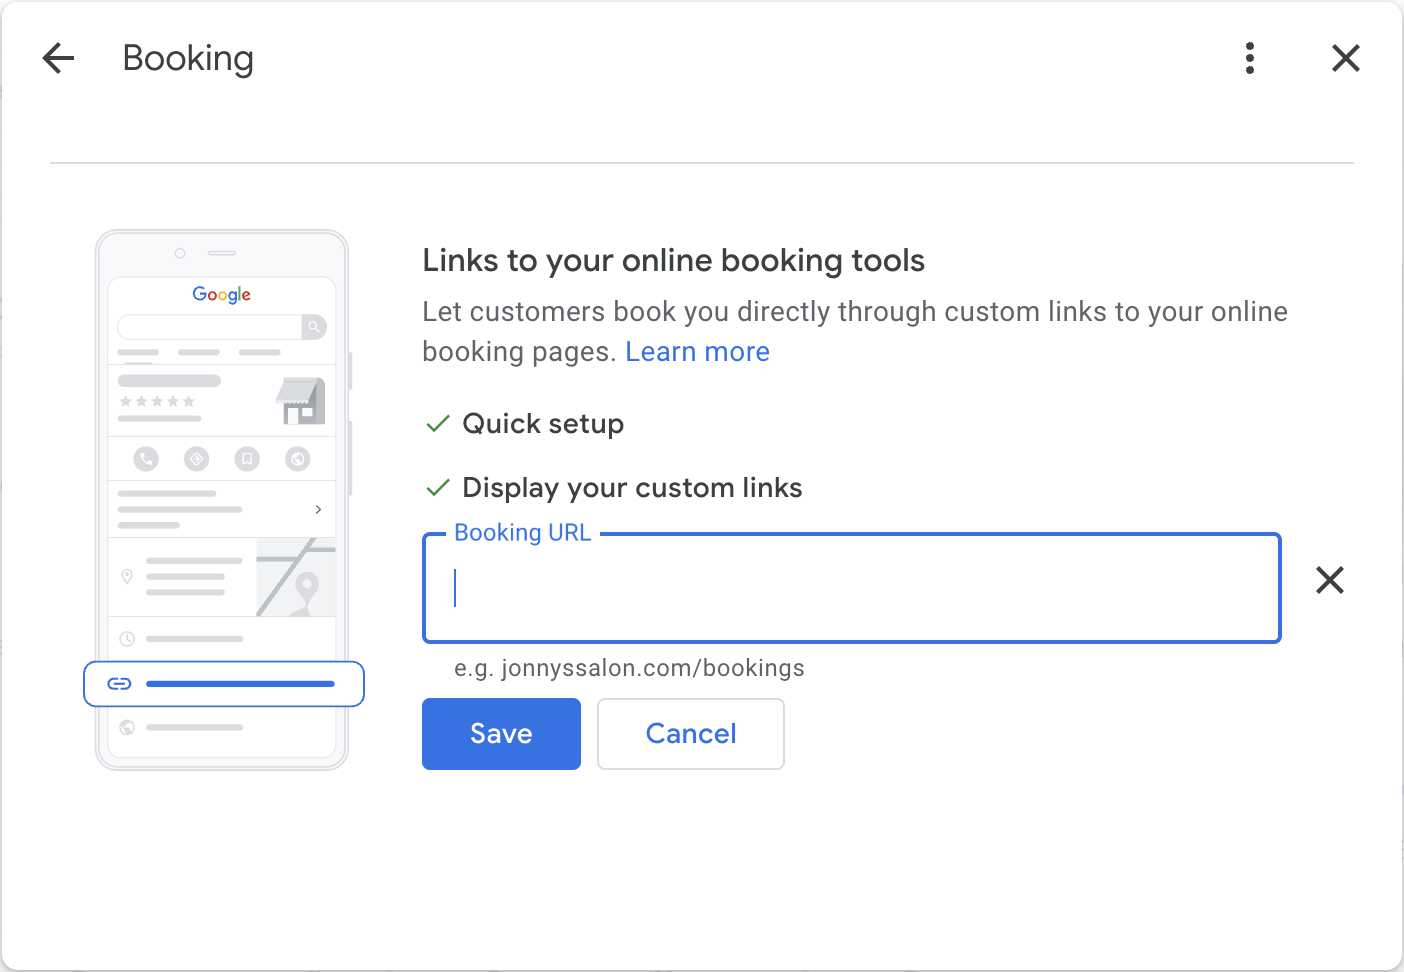Screen dimensions: 1404x972
Task: Cancel the booking link entry
Action: point(691,734)
